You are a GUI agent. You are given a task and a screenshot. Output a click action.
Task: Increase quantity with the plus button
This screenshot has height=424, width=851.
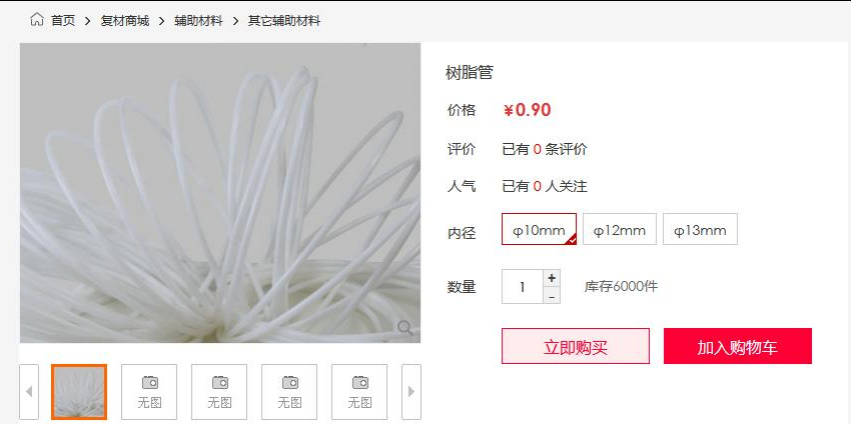tap(551, 278)
